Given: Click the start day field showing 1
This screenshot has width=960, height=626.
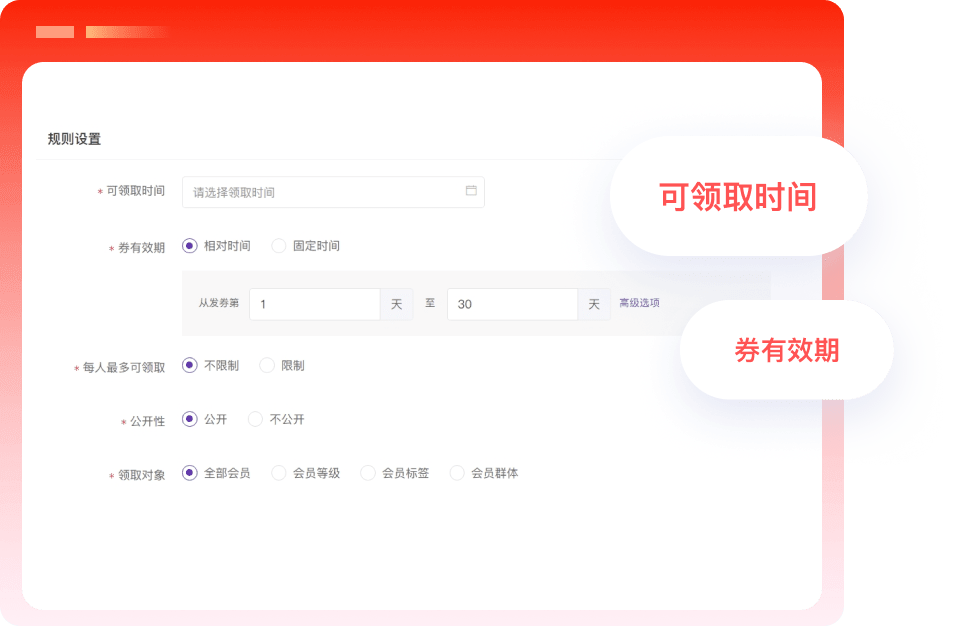Looking at the screenshot, I should point(314,304).
